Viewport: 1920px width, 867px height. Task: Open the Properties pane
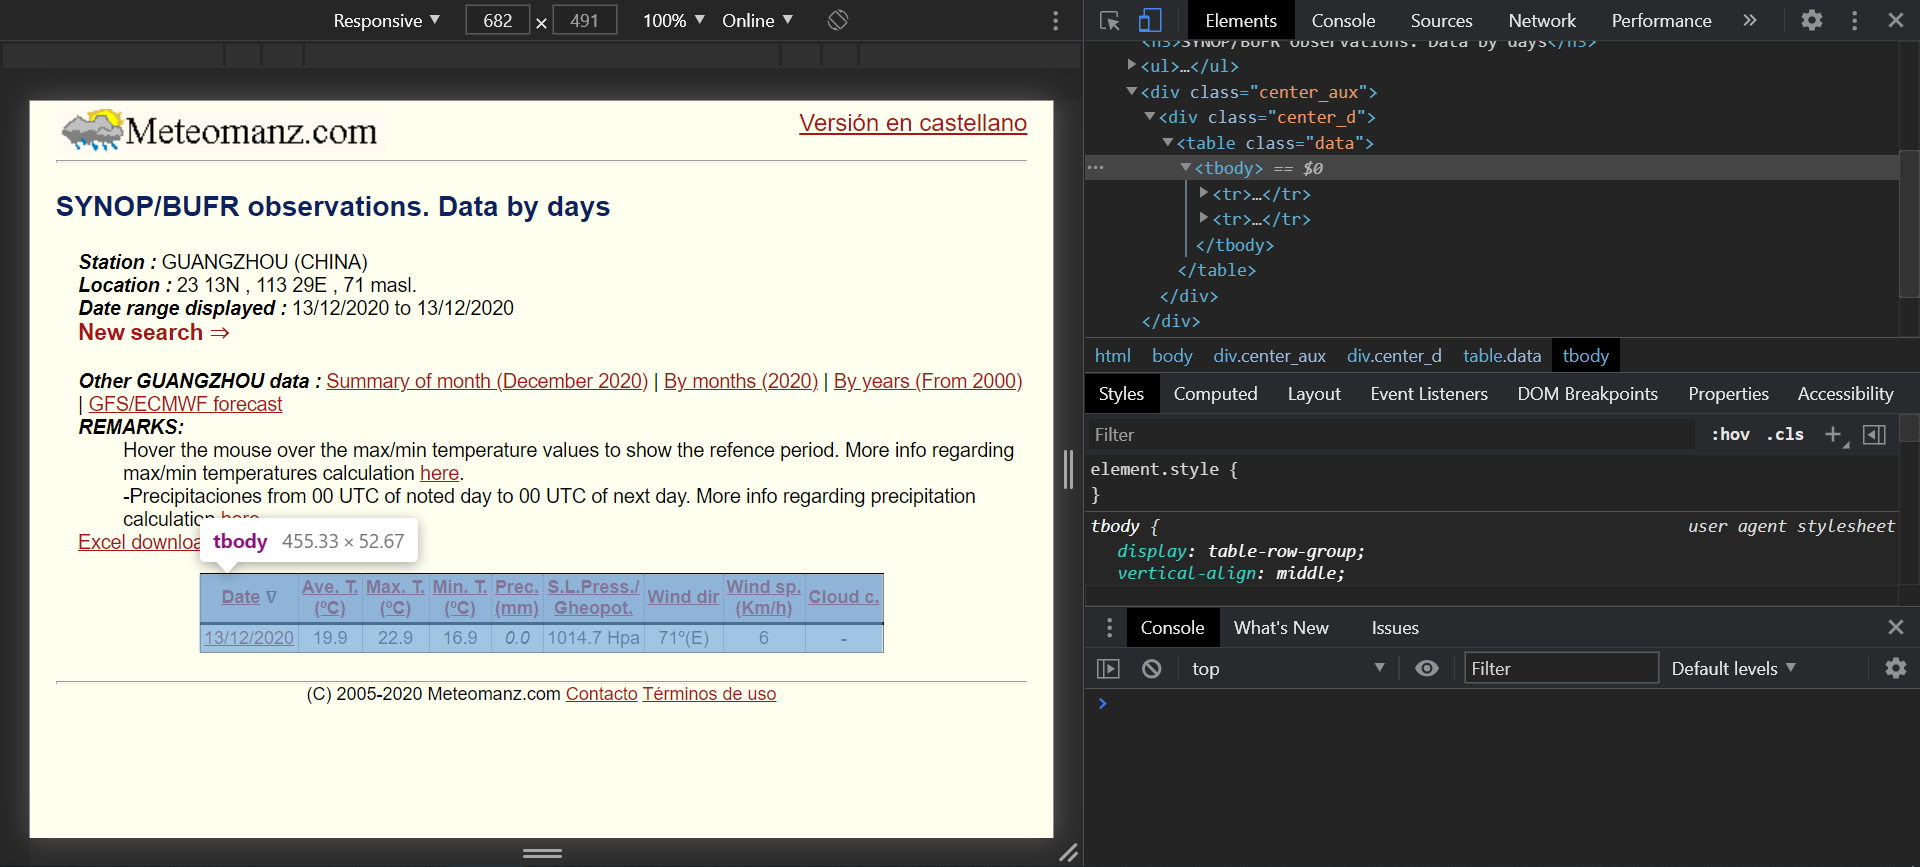pyautogui.click(x=1728, y=394)
